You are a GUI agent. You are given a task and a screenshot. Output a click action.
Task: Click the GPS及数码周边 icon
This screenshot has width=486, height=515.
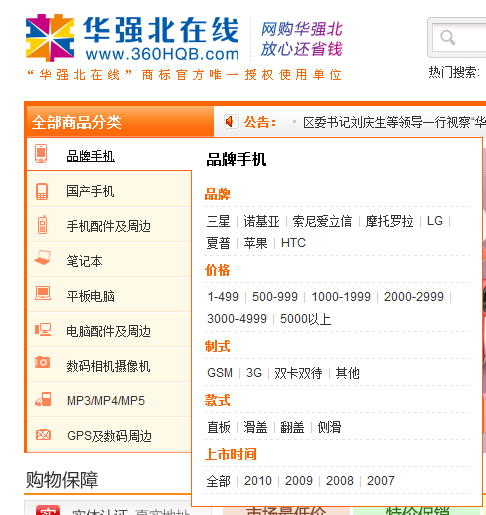pyautogui.click(x=43, y=435)
